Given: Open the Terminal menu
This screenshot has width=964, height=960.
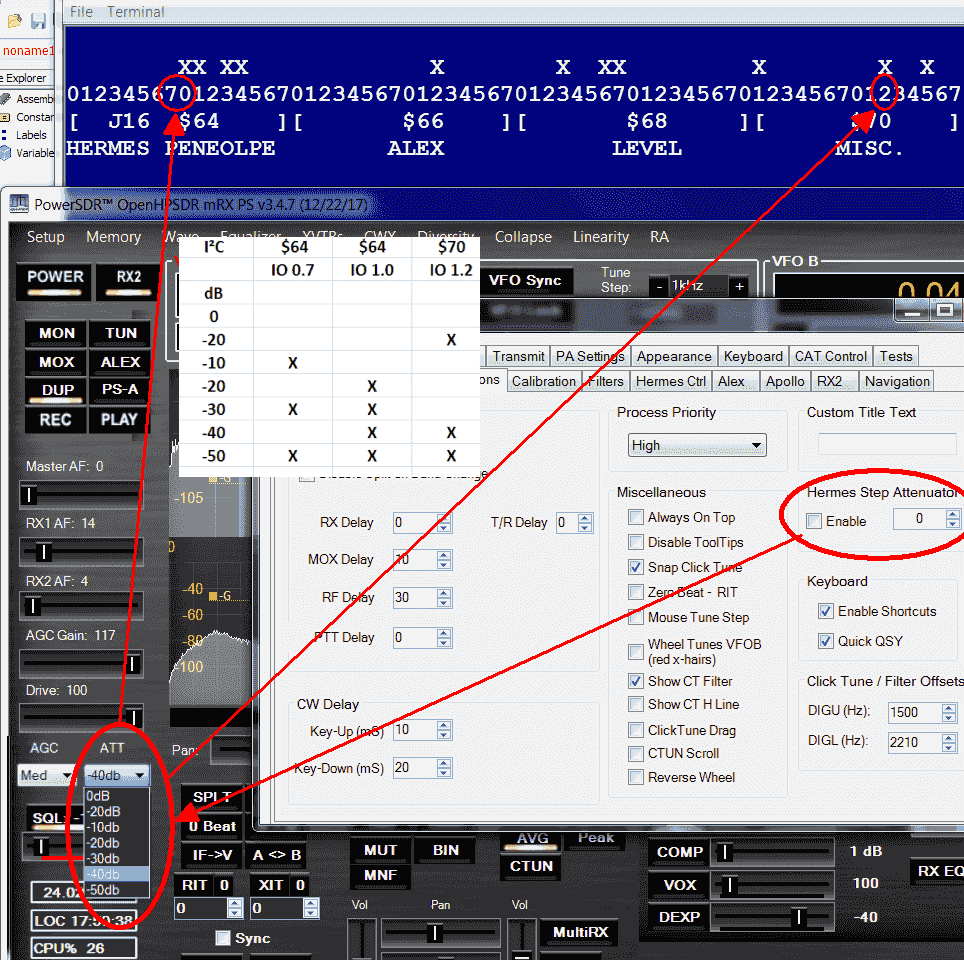Looking at the screenshot, I should (x=135, y=12).
